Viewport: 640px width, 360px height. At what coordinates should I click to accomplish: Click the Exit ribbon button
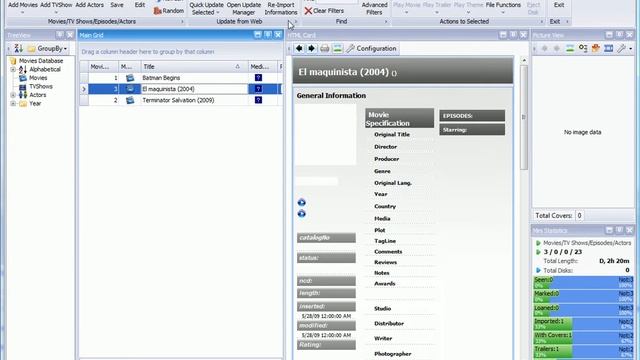click(x=559, y=5)
